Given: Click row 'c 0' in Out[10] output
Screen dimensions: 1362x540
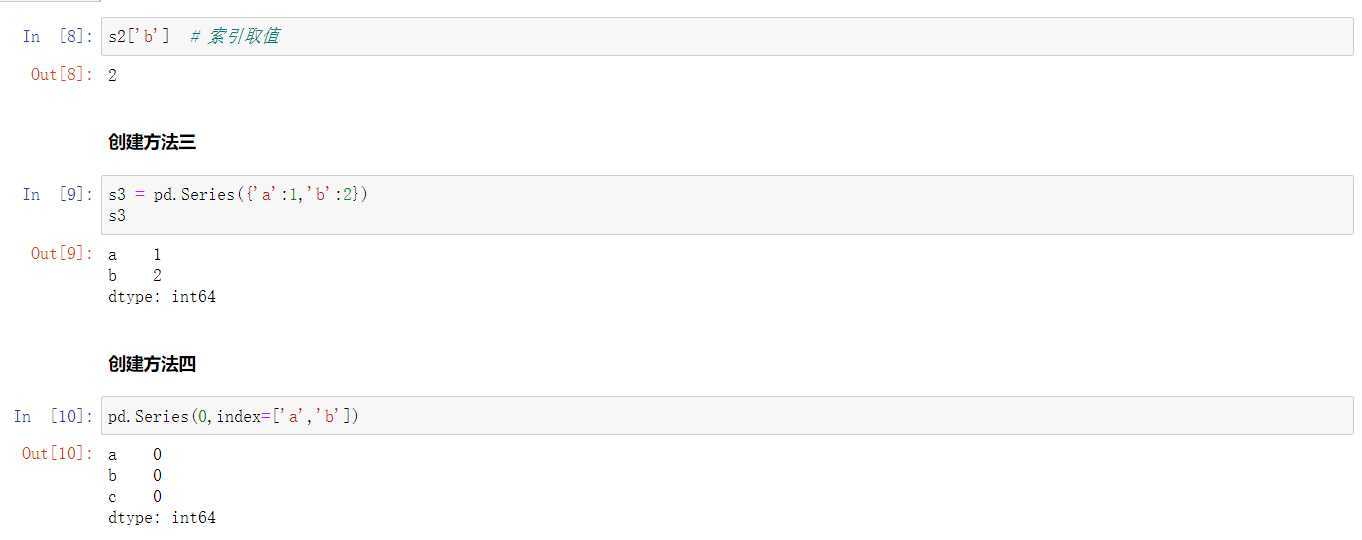Looking at the screenshot, I should [135, 497].
